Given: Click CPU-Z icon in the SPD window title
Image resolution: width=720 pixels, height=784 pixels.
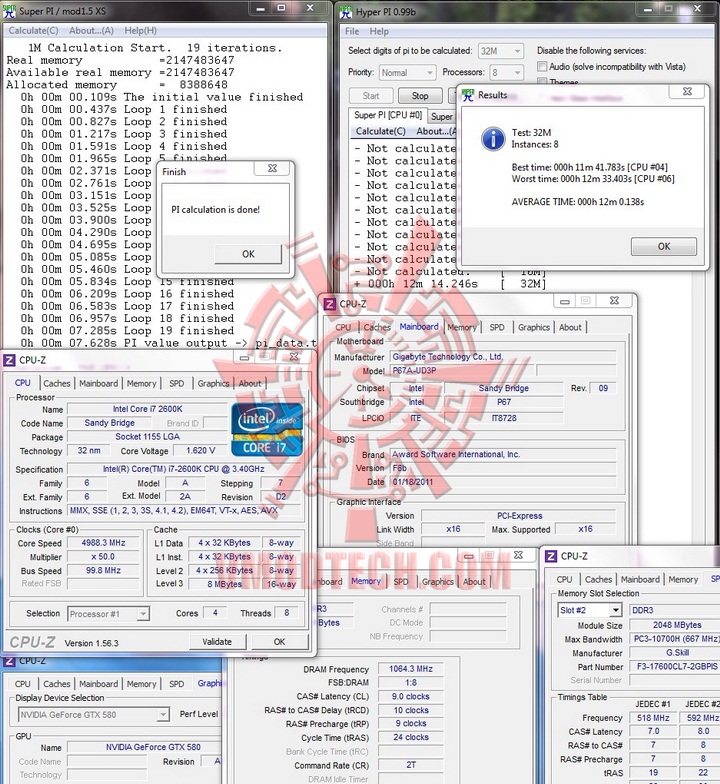Looking at the screenshot, I should click(550, 556).
